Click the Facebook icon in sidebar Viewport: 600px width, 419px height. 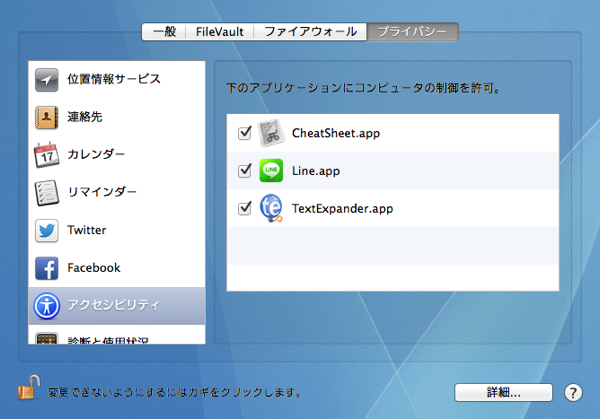(46, 268)
